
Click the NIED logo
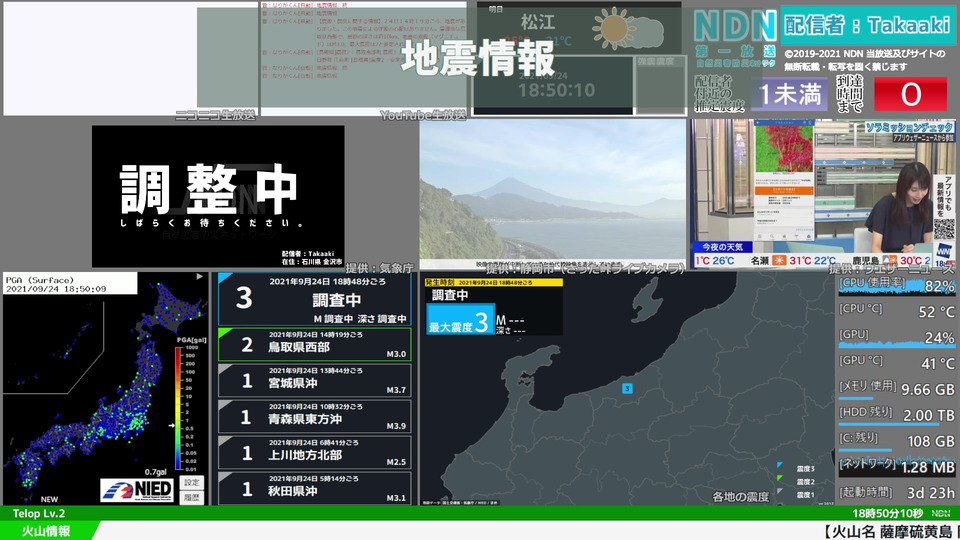[138, 490]
